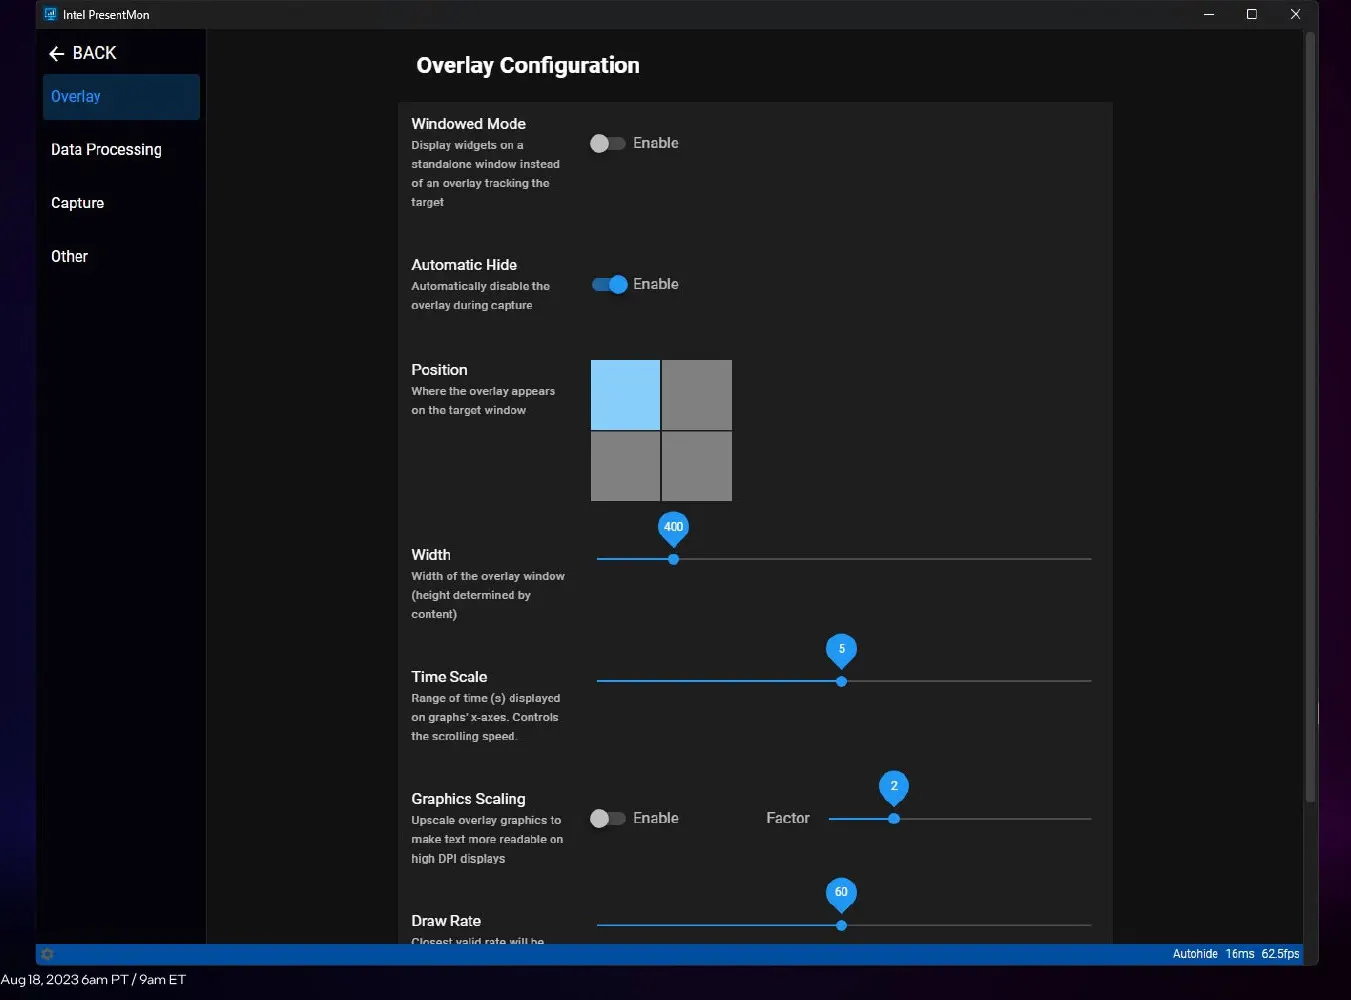The height and width of the screenshot is (1000, 1351).
Task: Click the Graphics Scaling Factor slider handle
Action: pos(894,819)
